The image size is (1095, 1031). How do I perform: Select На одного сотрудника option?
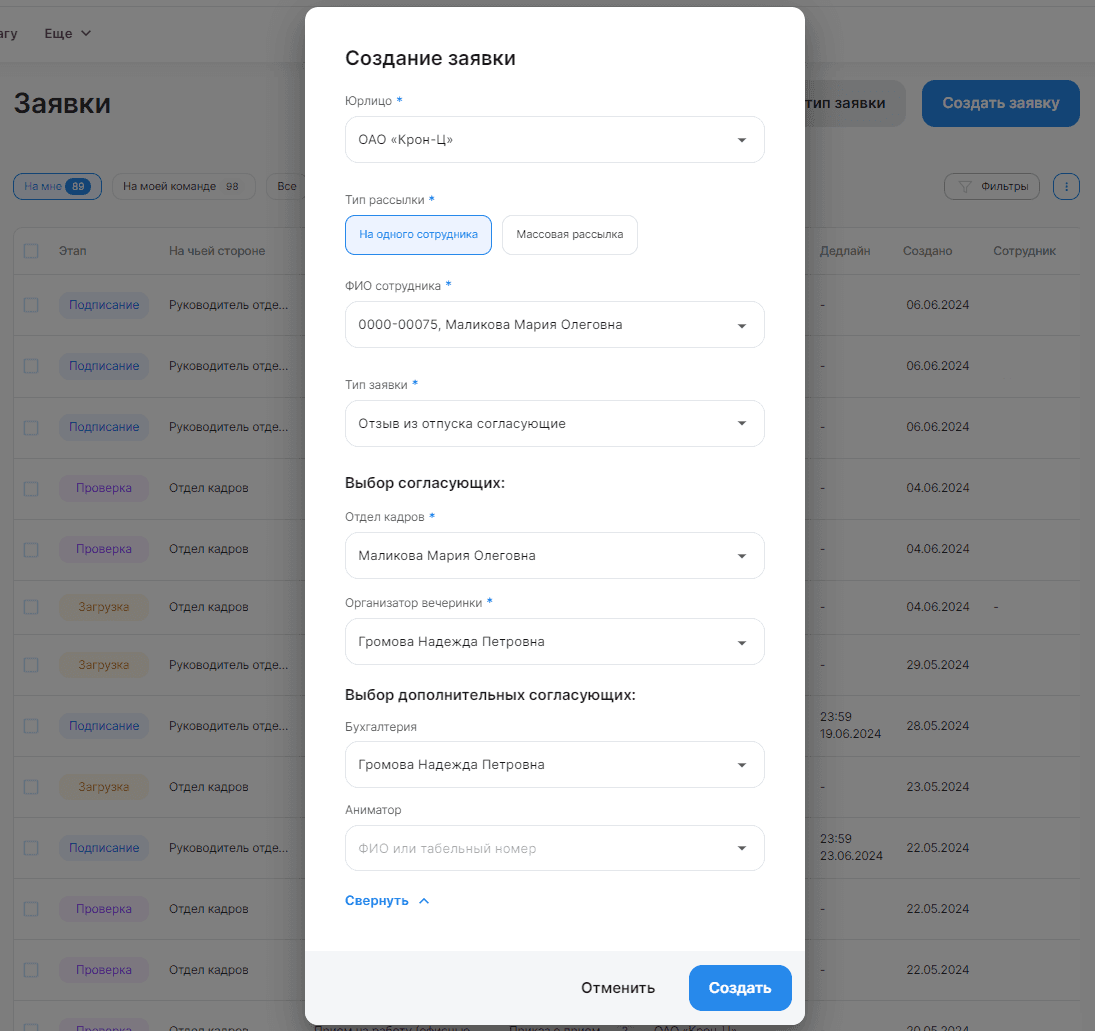(418, 235)
